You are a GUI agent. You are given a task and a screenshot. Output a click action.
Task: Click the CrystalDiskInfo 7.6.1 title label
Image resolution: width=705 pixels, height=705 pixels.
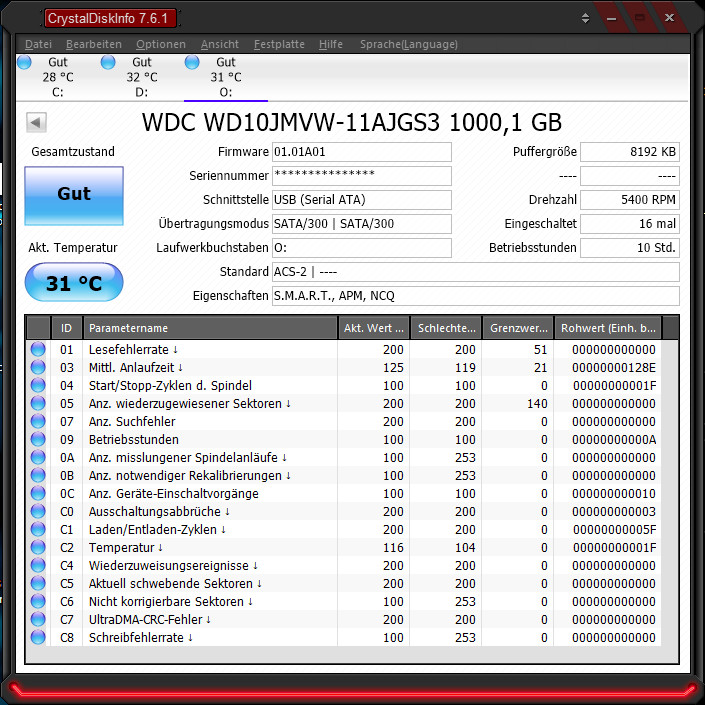[x=108, y=18]
